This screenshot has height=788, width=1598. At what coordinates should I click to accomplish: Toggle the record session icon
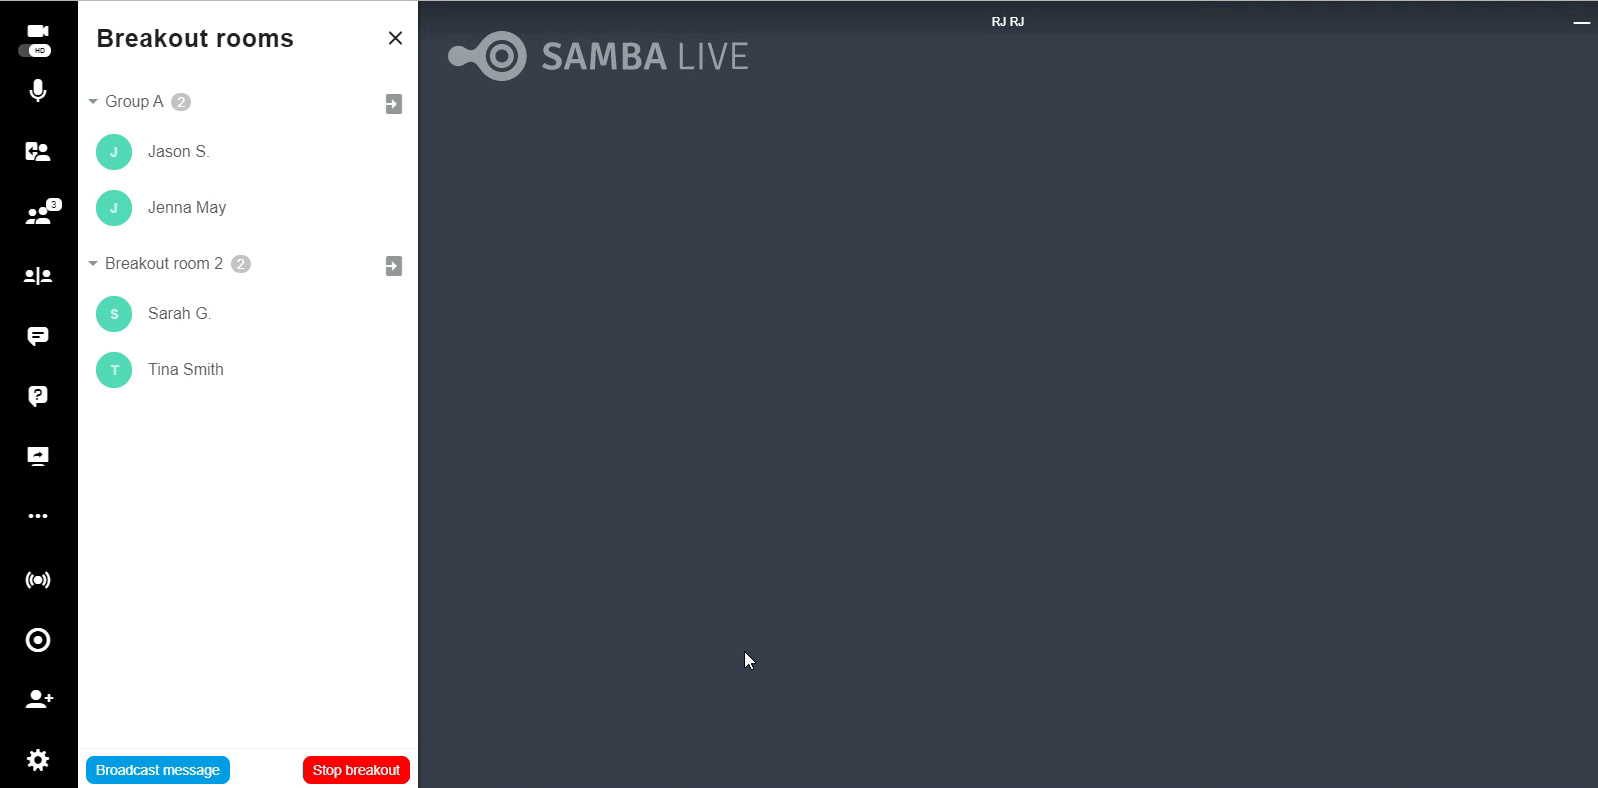(38, 640)
